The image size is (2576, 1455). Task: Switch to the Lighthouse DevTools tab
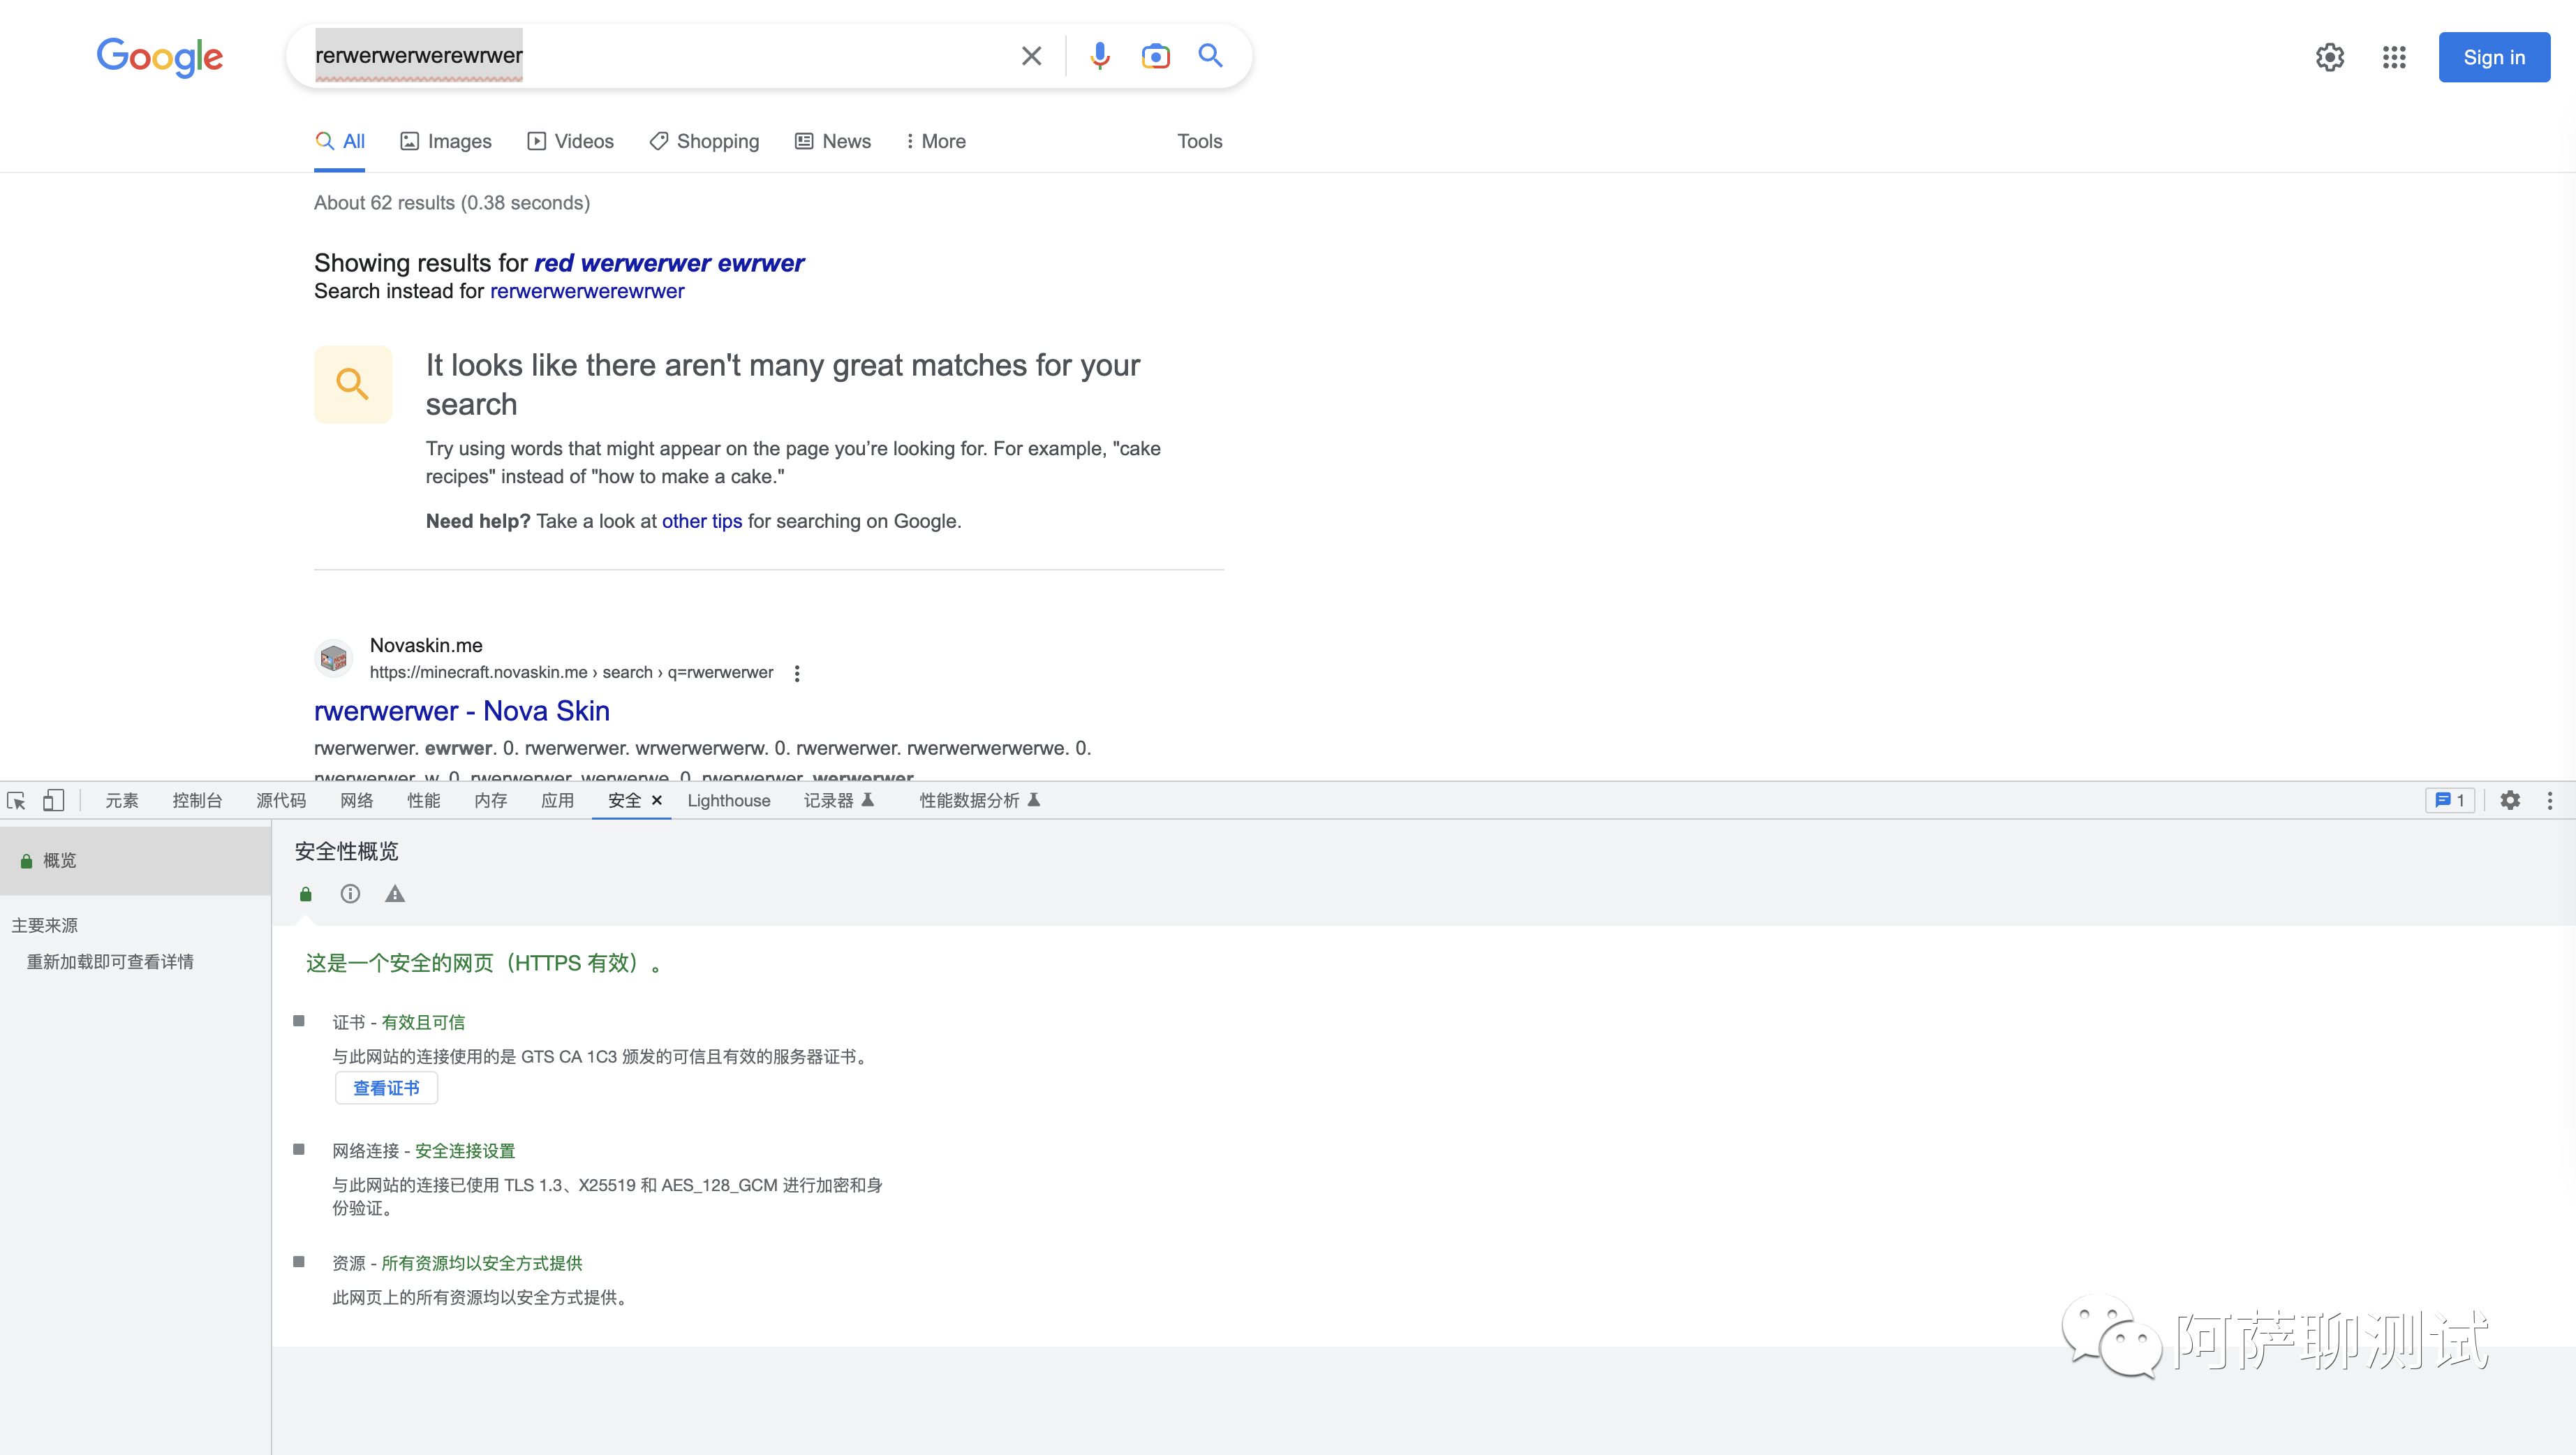coord(728,800)
